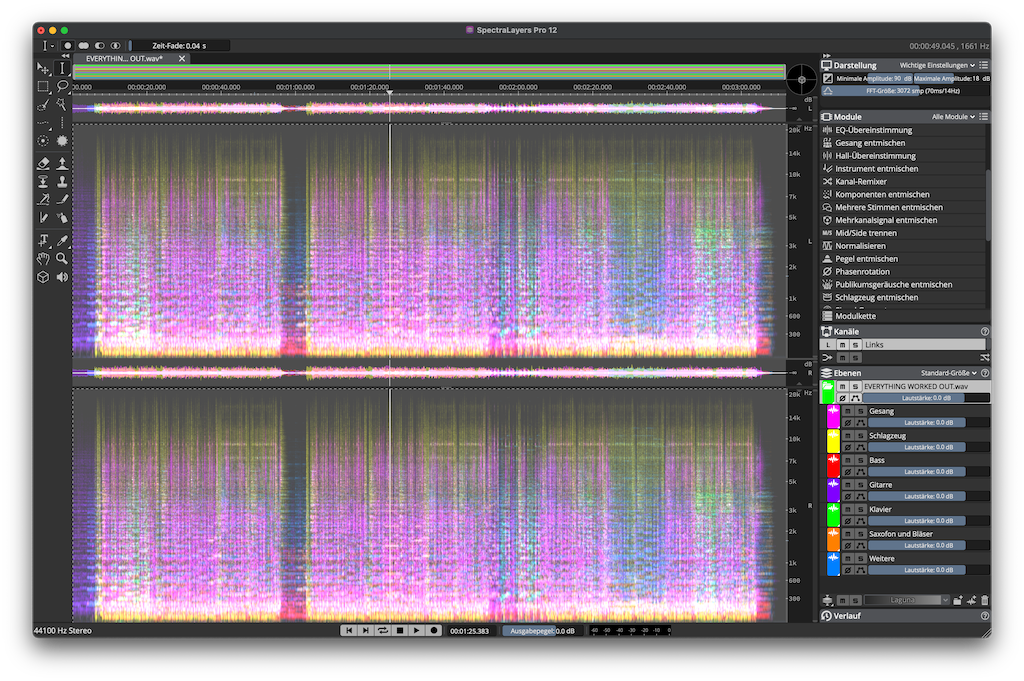Collapse the right side panel arrows

(x=826, y=56)
